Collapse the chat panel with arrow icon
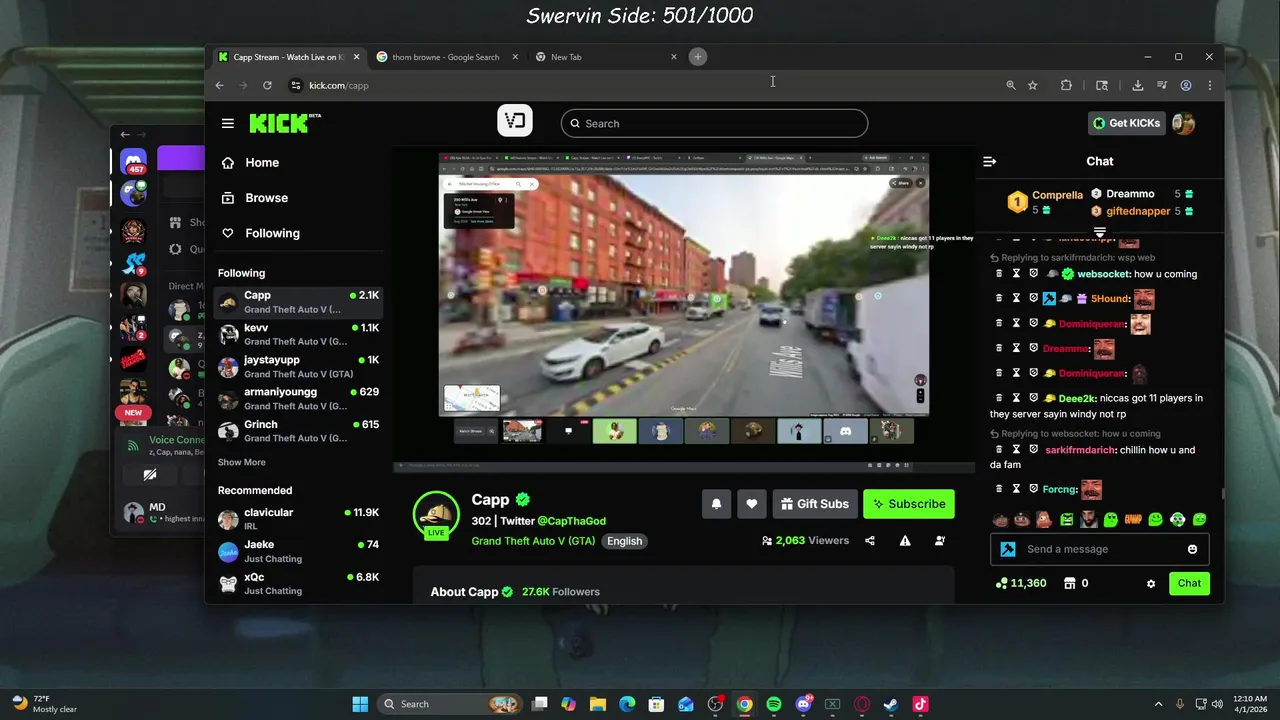Viewport: 1280px width, 720px height. pos(990,161)
